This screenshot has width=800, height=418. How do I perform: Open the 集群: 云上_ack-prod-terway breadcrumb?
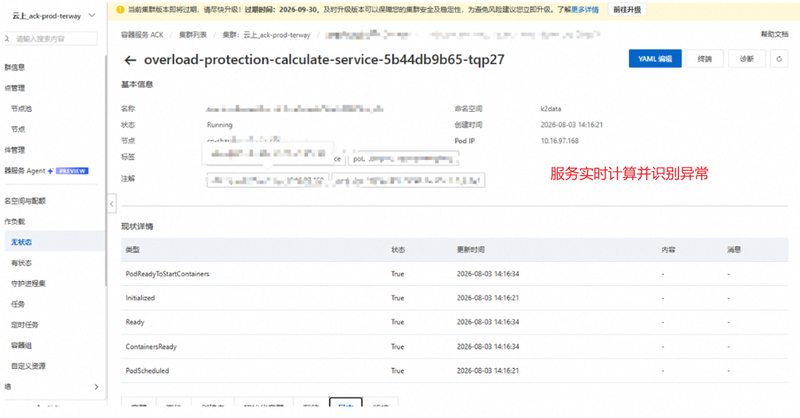pyautogui.click(x=266, y=35)
